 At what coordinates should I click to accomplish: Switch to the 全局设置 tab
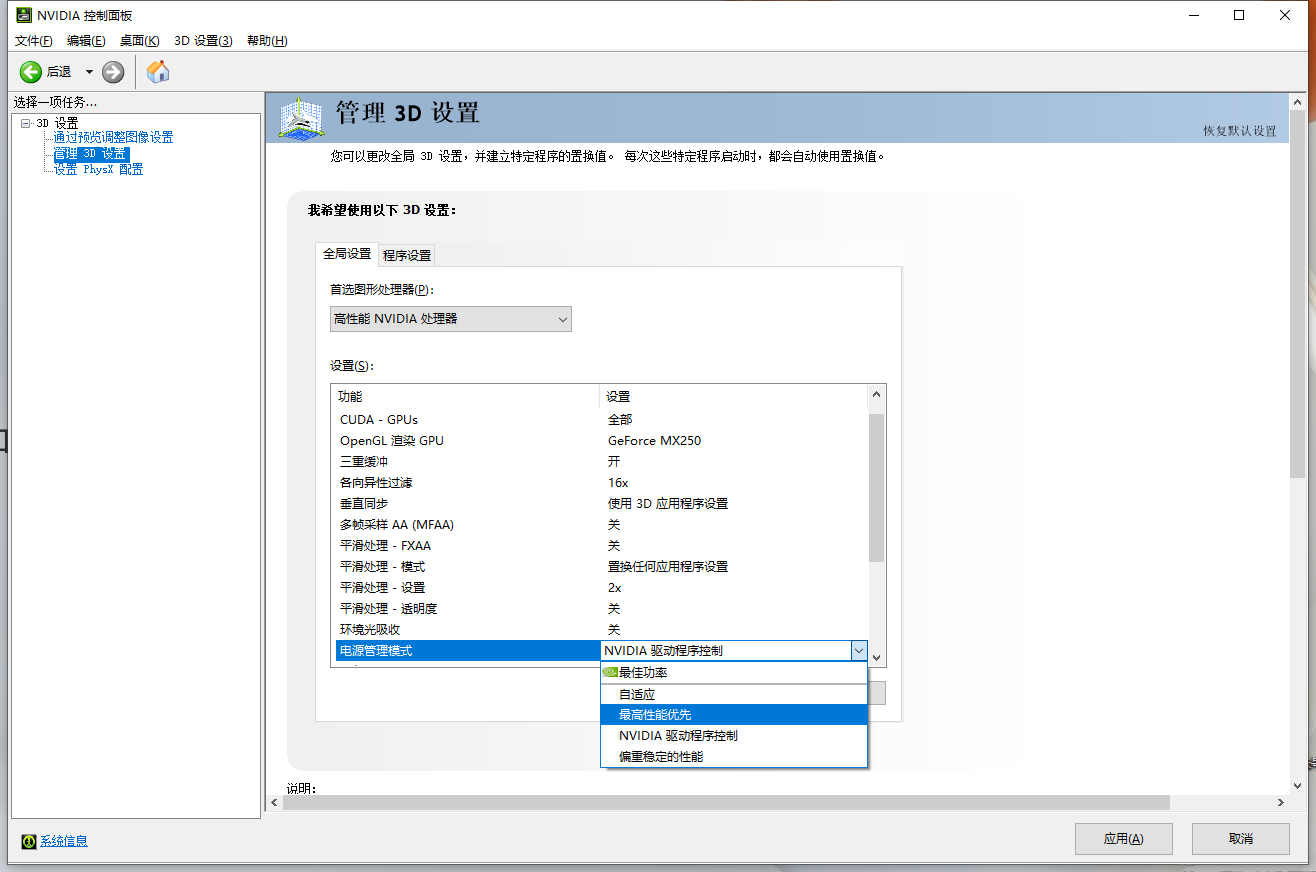347,254
